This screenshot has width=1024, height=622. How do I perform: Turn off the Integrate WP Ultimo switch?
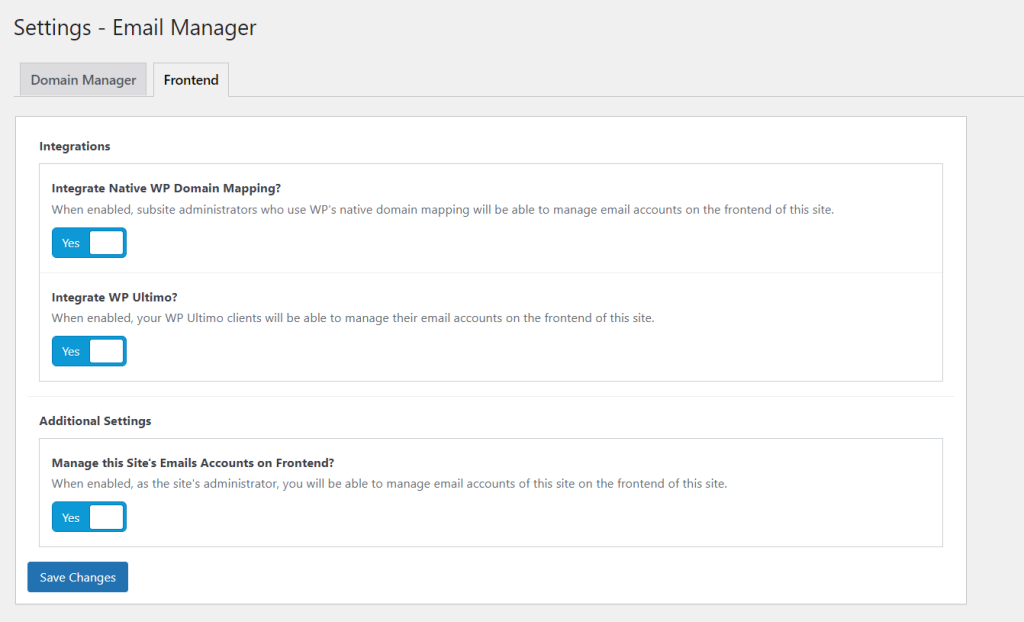(x=89, y=351)
